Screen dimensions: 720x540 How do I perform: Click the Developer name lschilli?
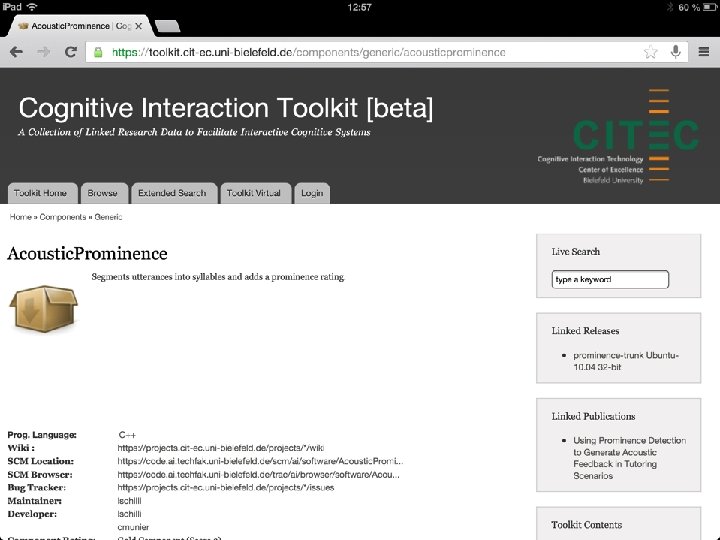[129, 514]
